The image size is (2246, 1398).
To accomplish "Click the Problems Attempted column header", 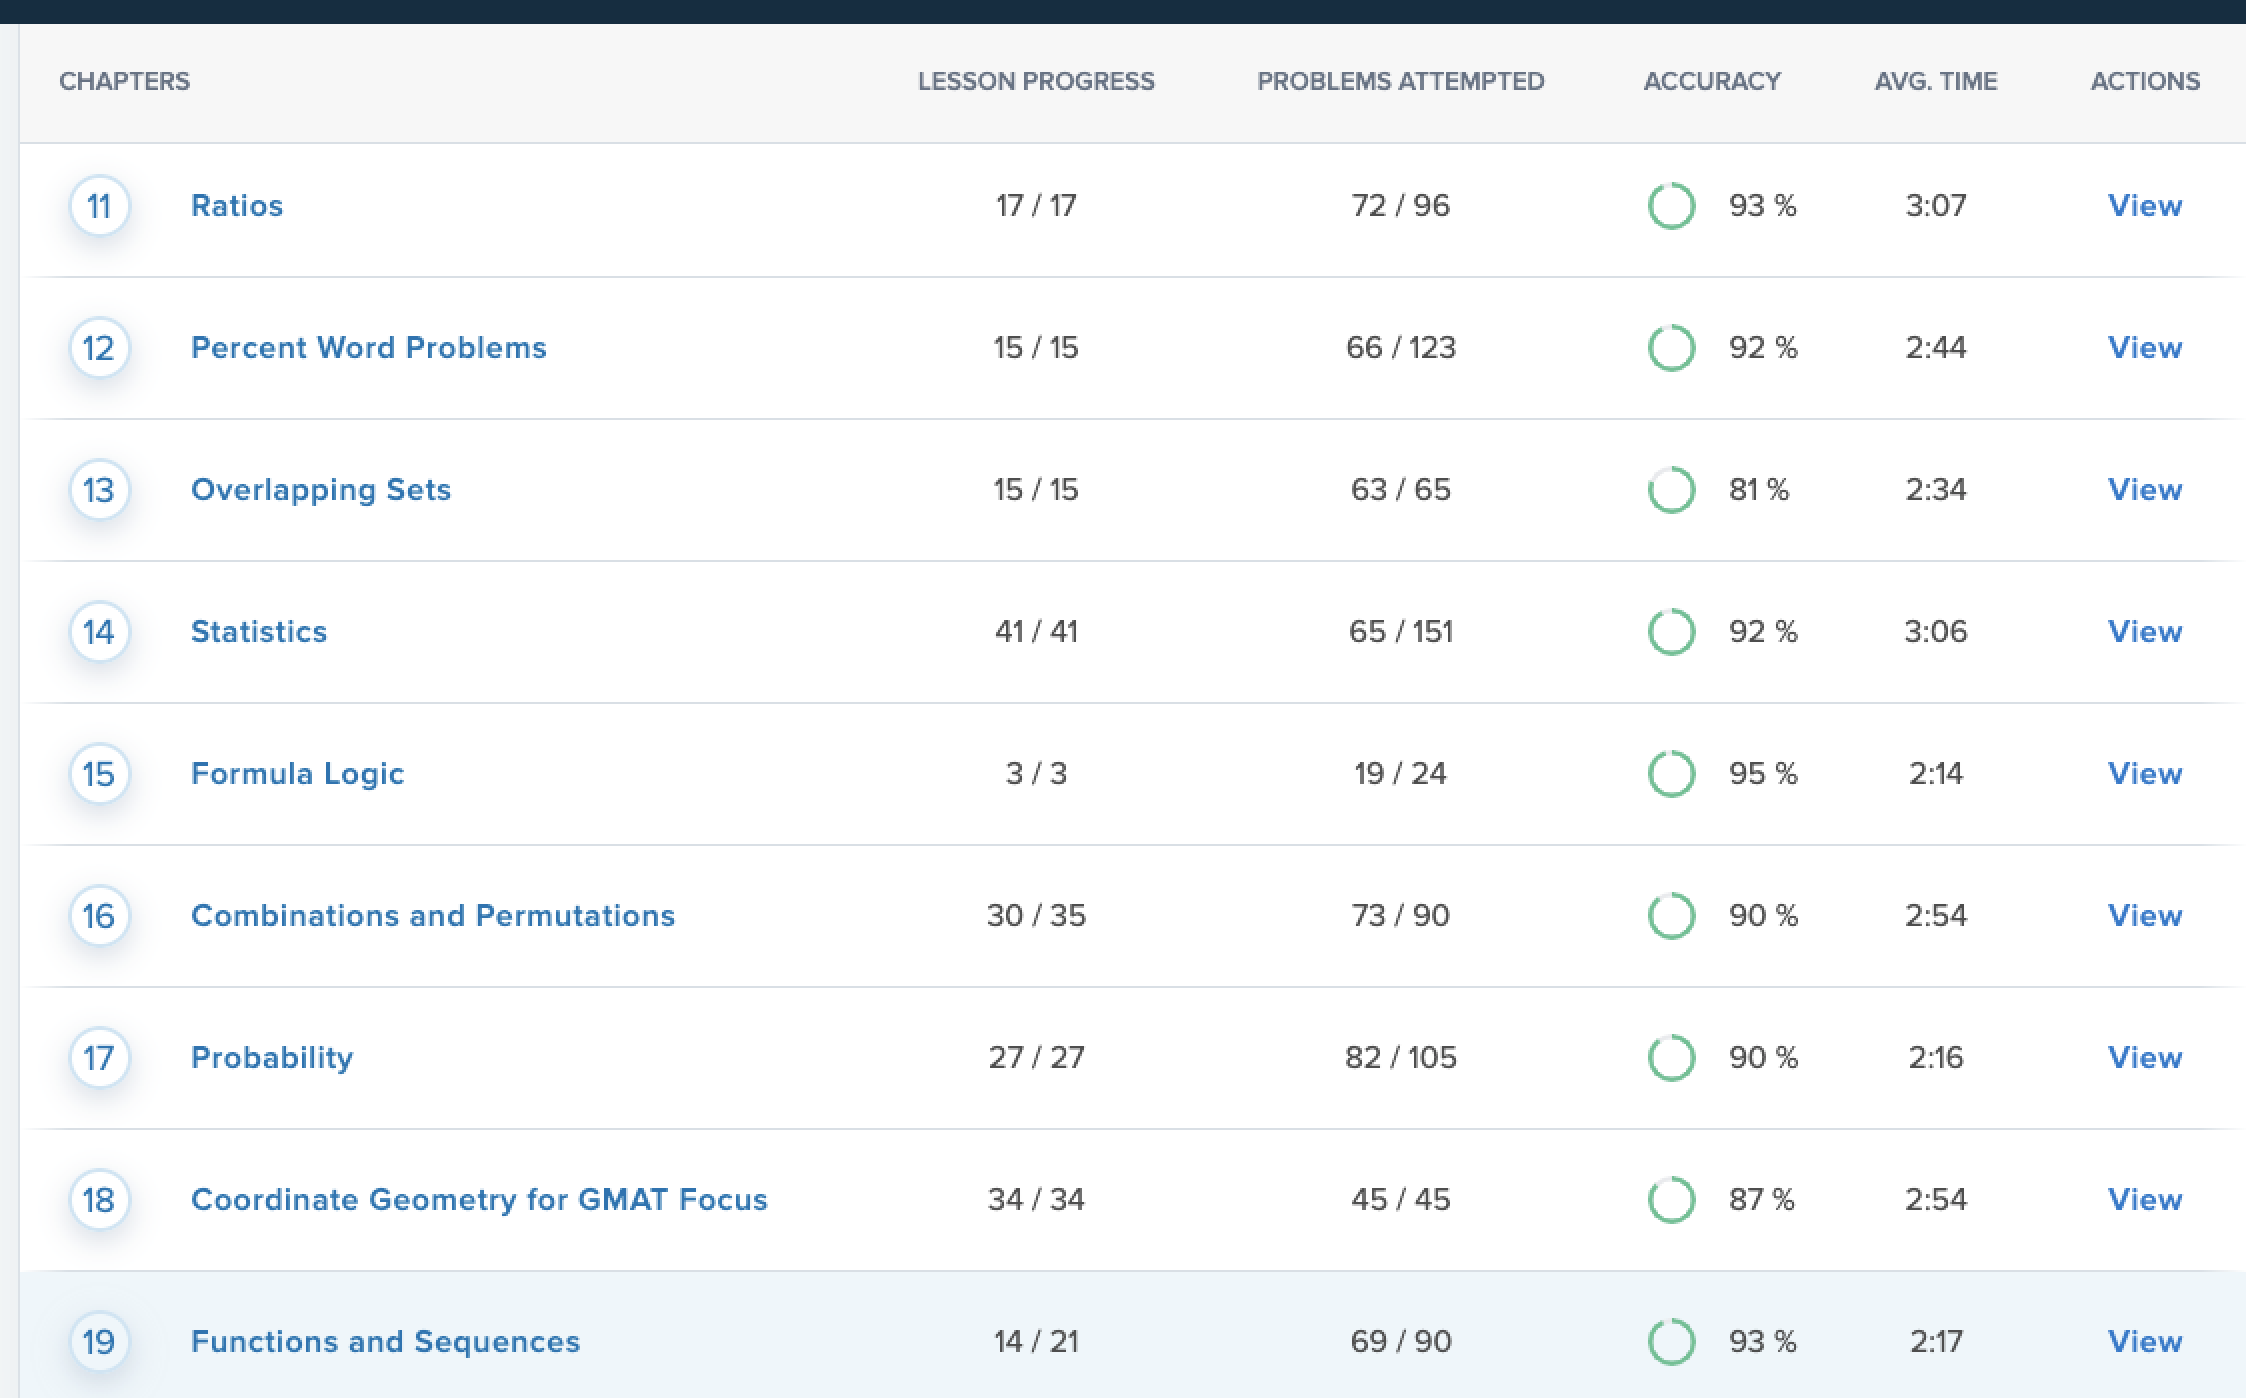I will 1400,81.
